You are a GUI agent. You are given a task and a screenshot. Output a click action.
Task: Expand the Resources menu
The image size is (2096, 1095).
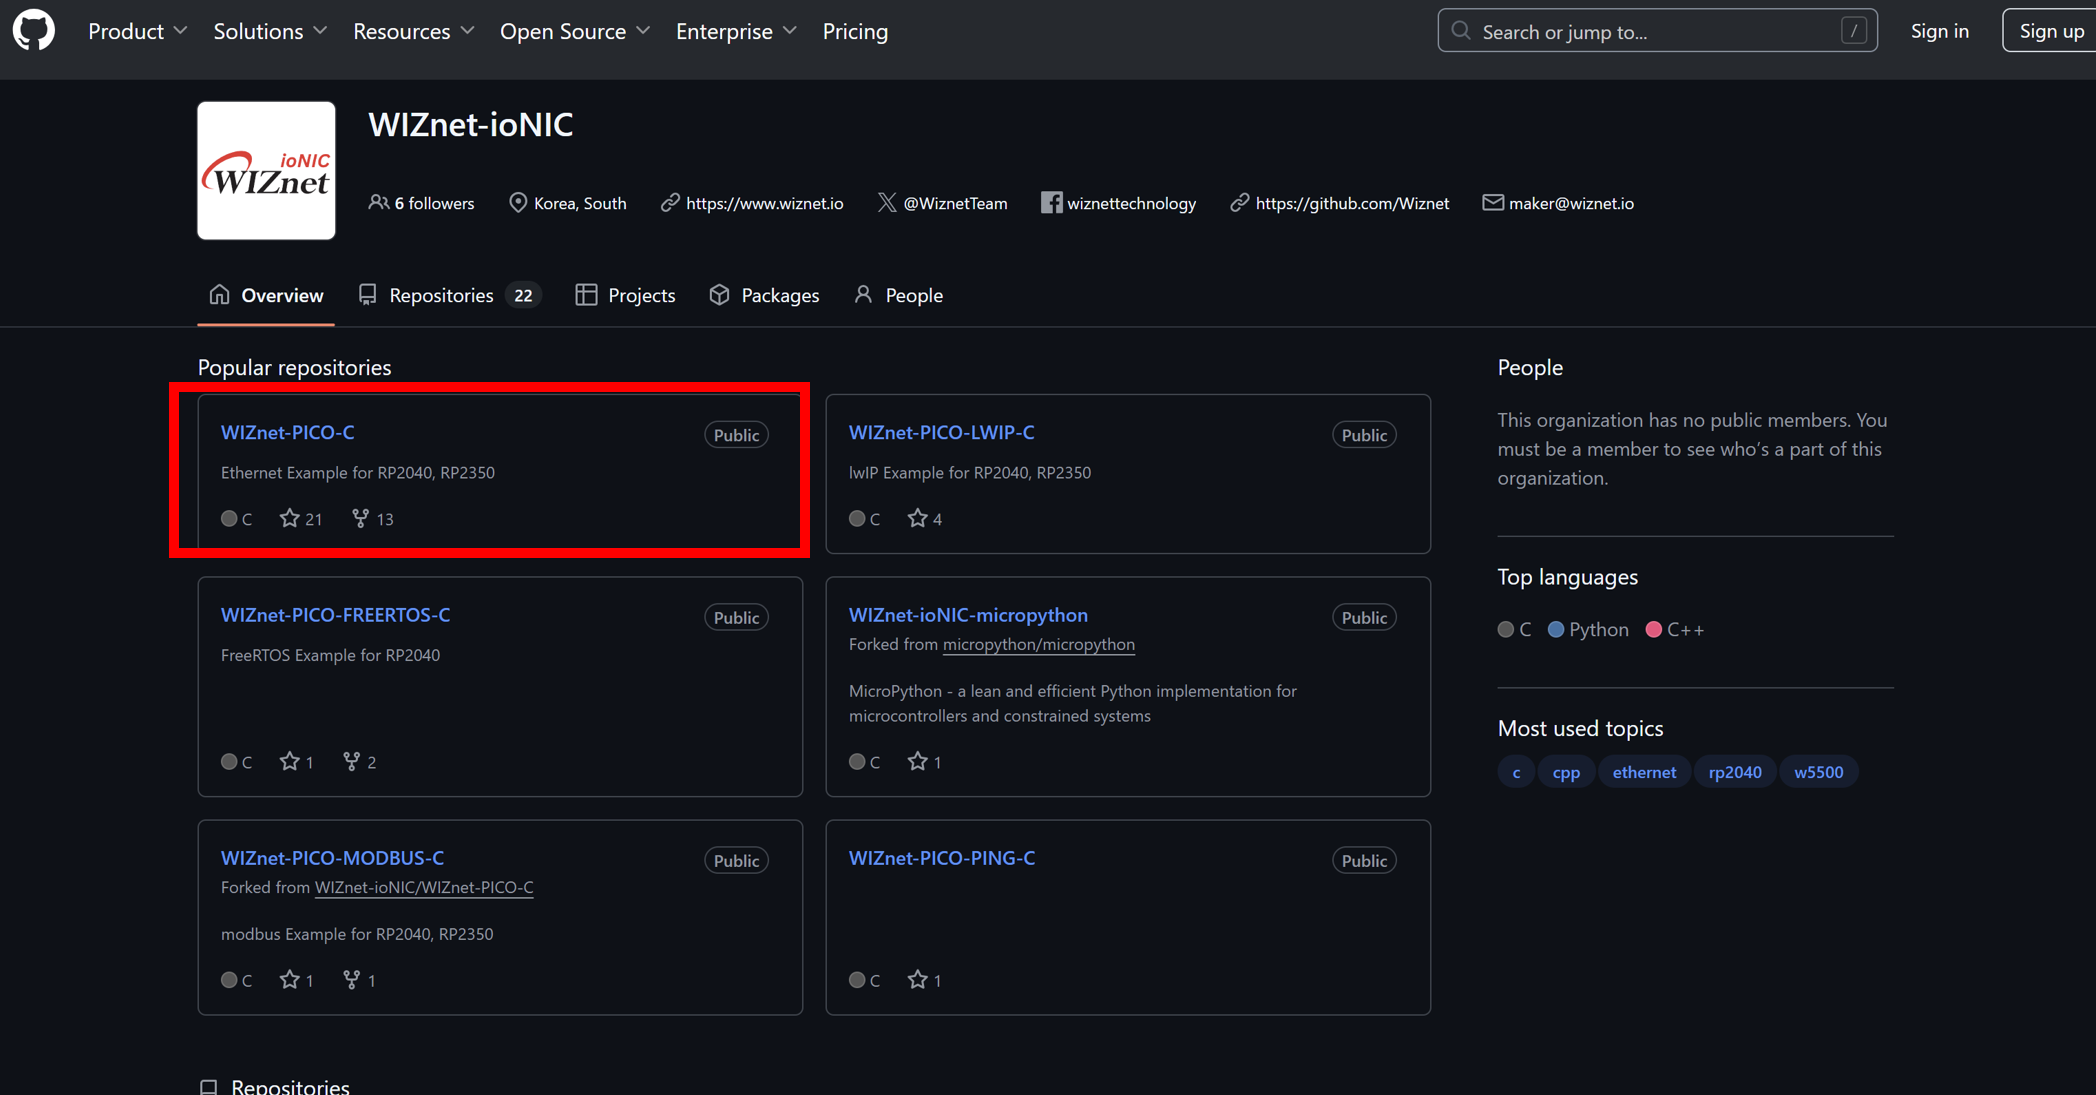414,31
